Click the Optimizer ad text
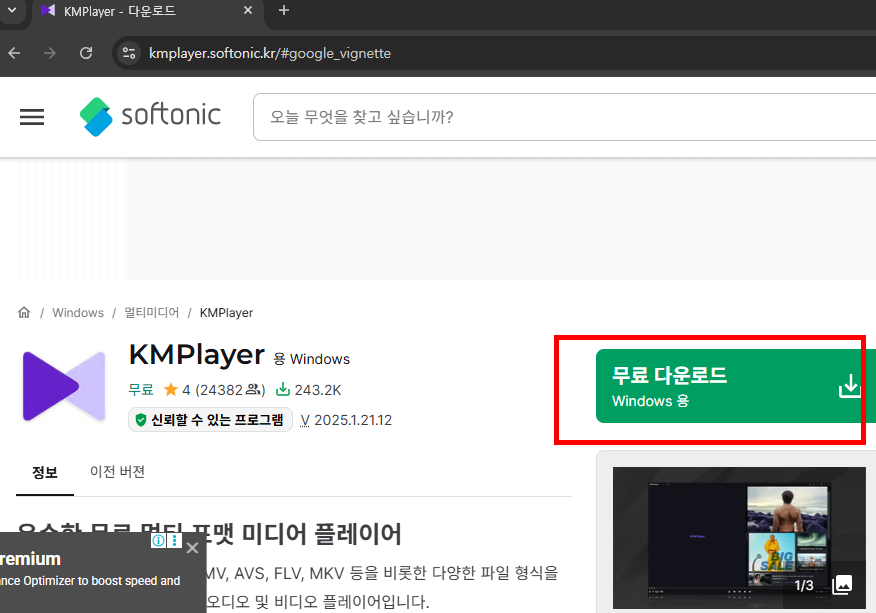Image resolution: width=876 pixels, height=613 pixels. 90,581
